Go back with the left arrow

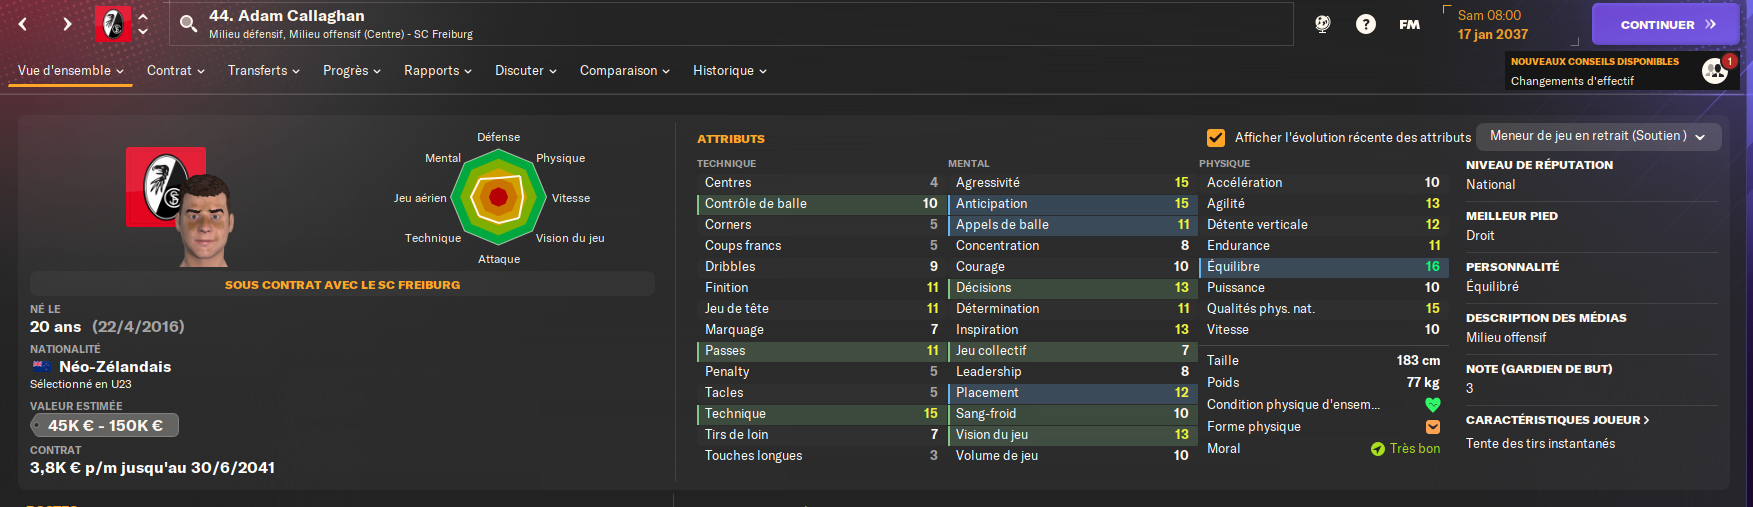click(x=23, y=24)
